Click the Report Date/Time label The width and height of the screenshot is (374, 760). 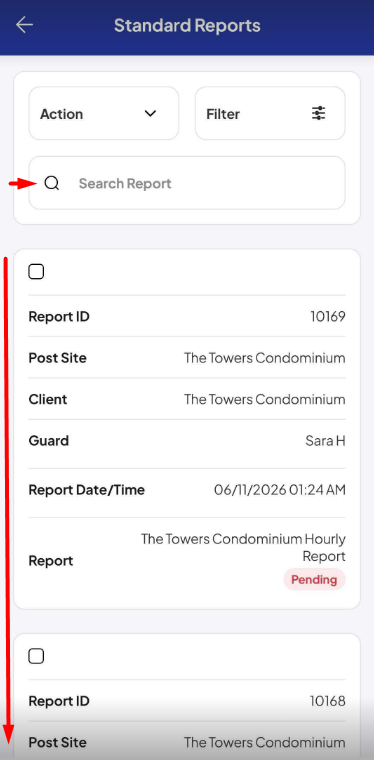[x=87, y=490]
